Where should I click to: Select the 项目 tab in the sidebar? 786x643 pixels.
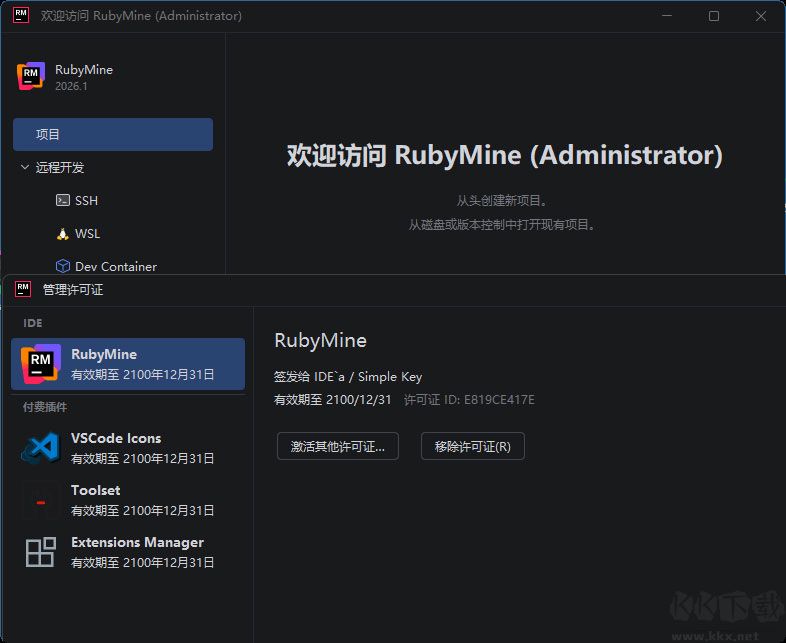113,134
